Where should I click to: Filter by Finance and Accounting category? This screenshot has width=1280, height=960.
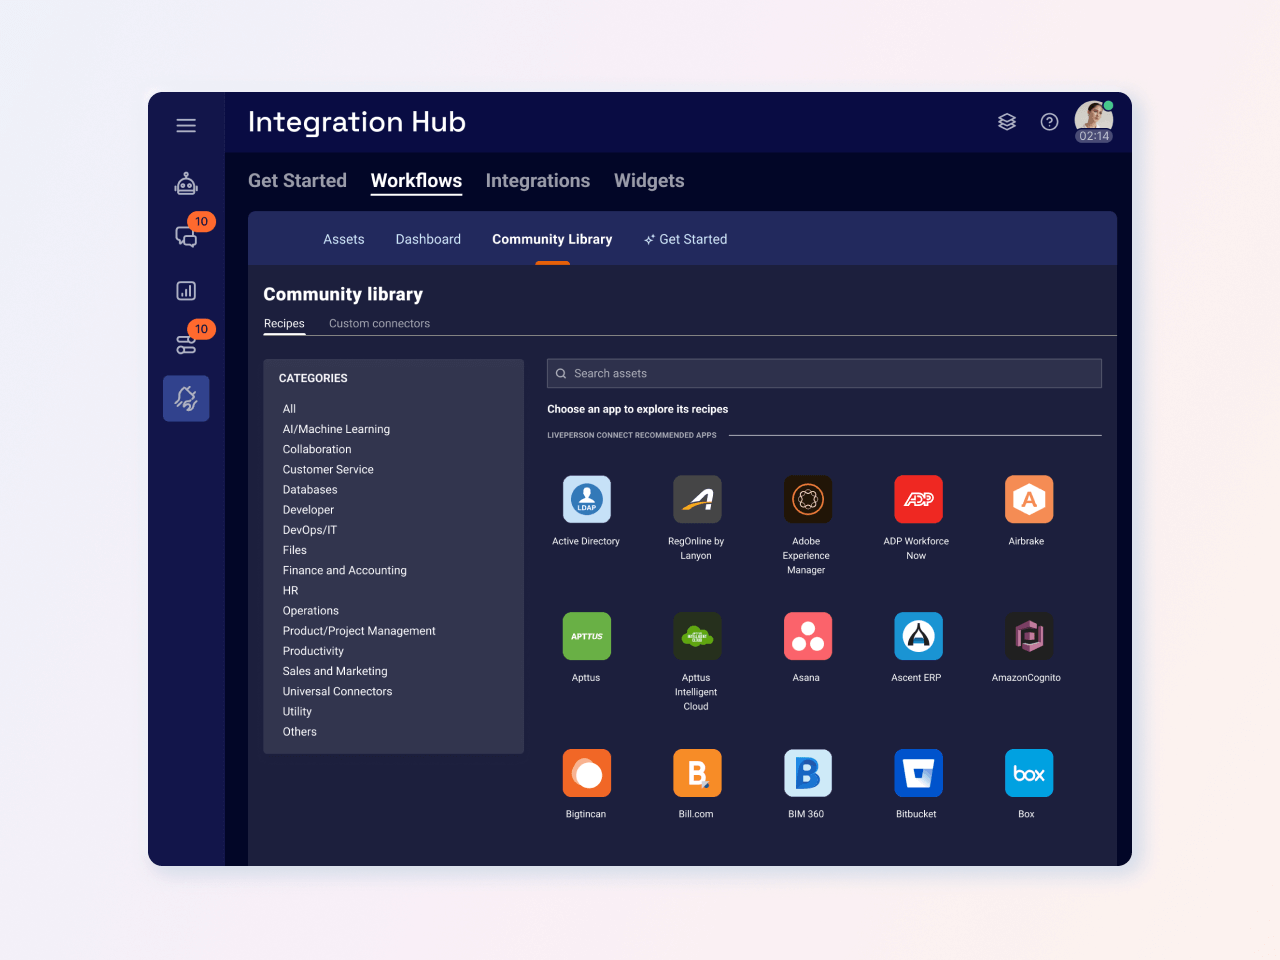[x=345, y=570]
